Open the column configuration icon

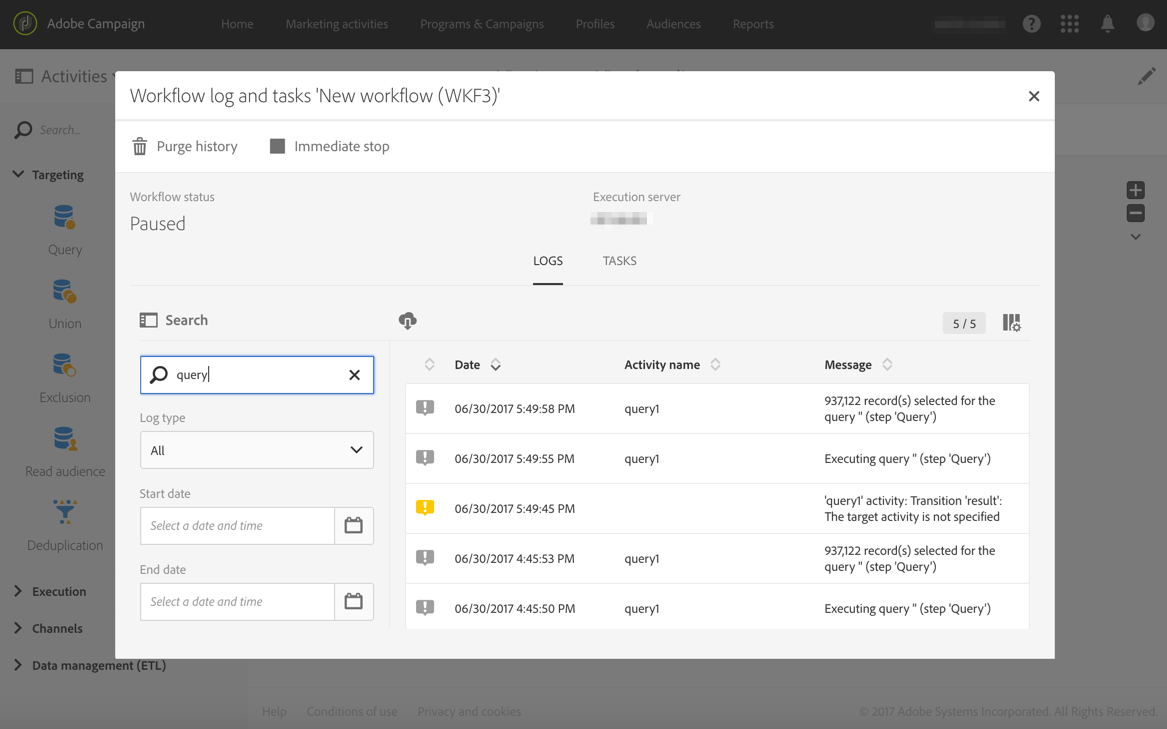pos(1011,323)
